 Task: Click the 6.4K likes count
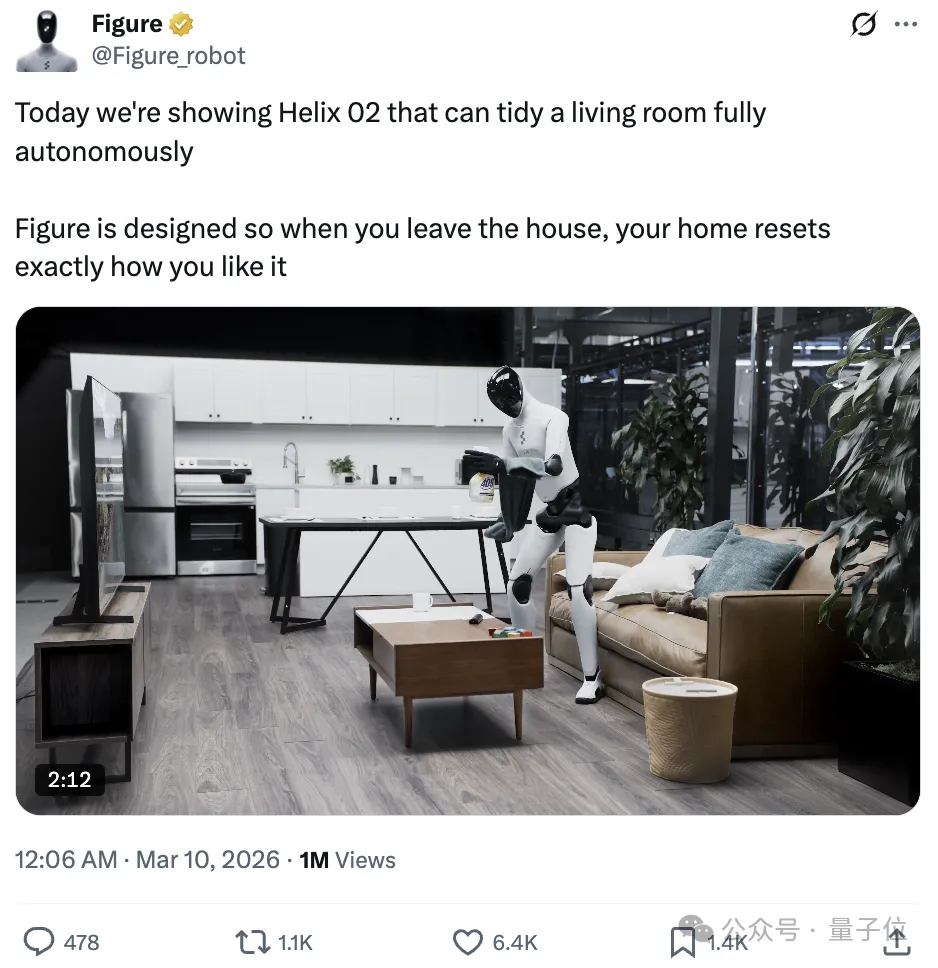tap(515, 943)
